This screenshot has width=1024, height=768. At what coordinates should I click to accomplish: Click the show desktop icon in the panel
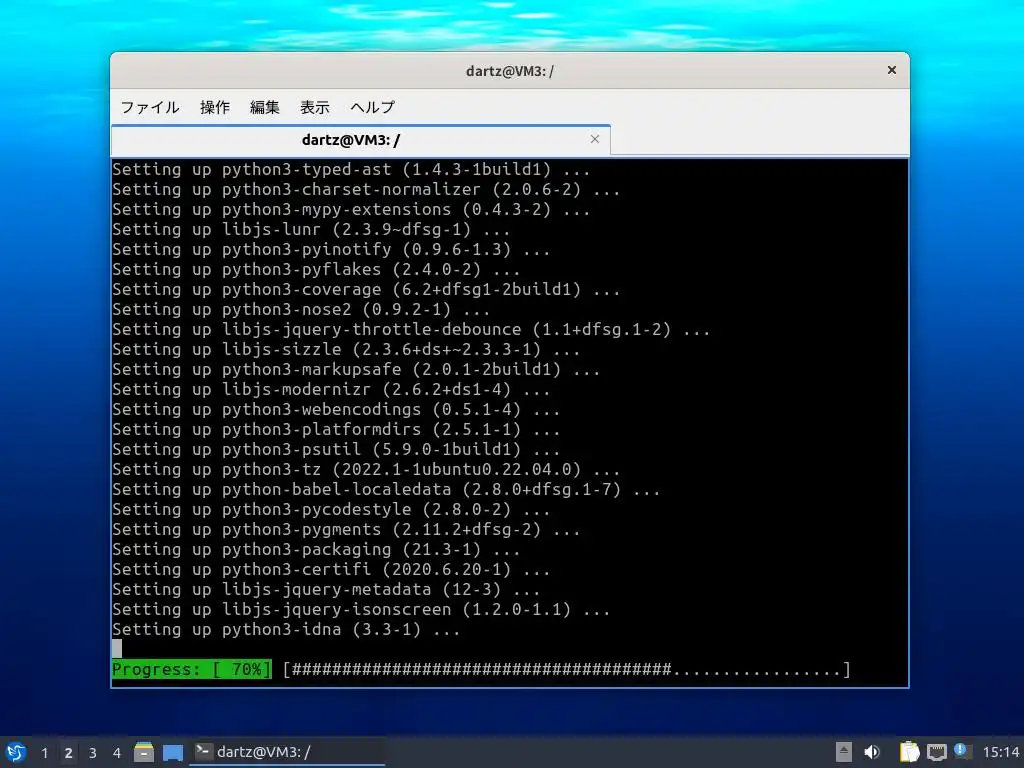point(172,752)
